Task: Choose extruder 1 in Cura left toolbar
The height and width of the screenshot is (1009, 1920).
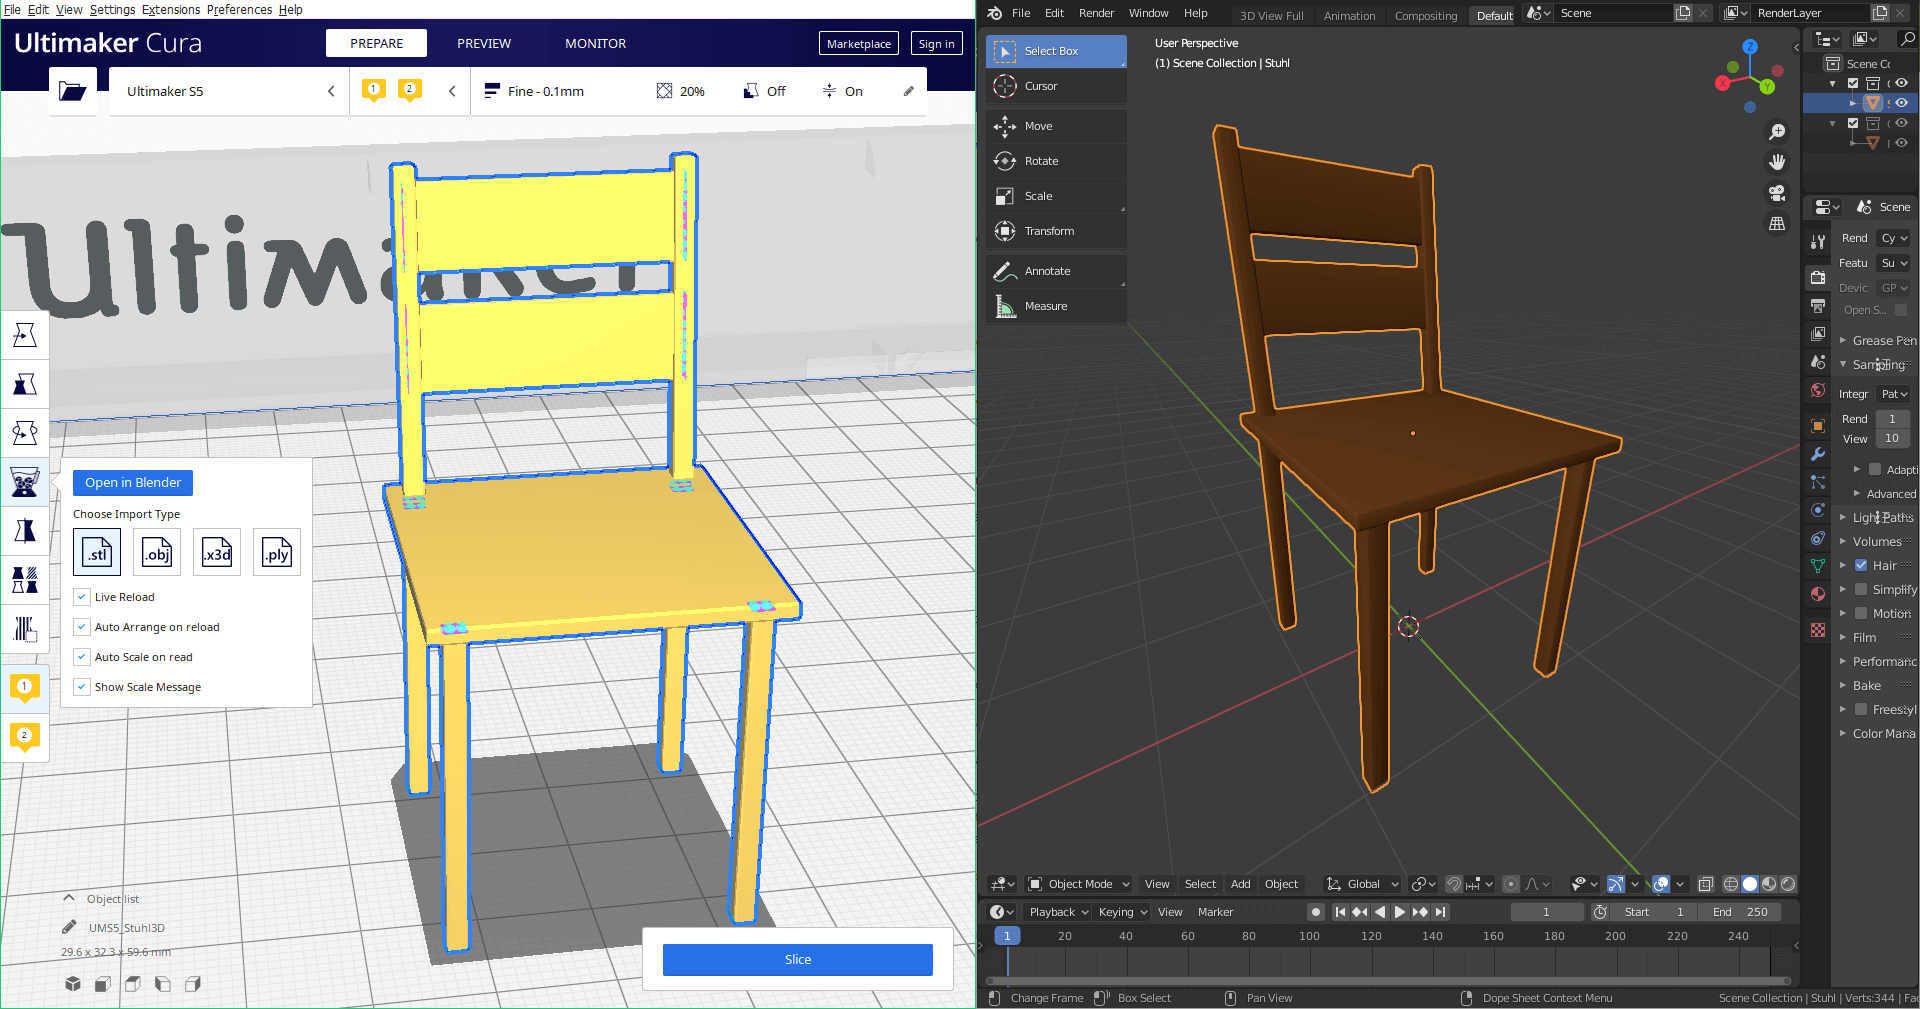Action: pyautogui.click(x=25, y=688)
